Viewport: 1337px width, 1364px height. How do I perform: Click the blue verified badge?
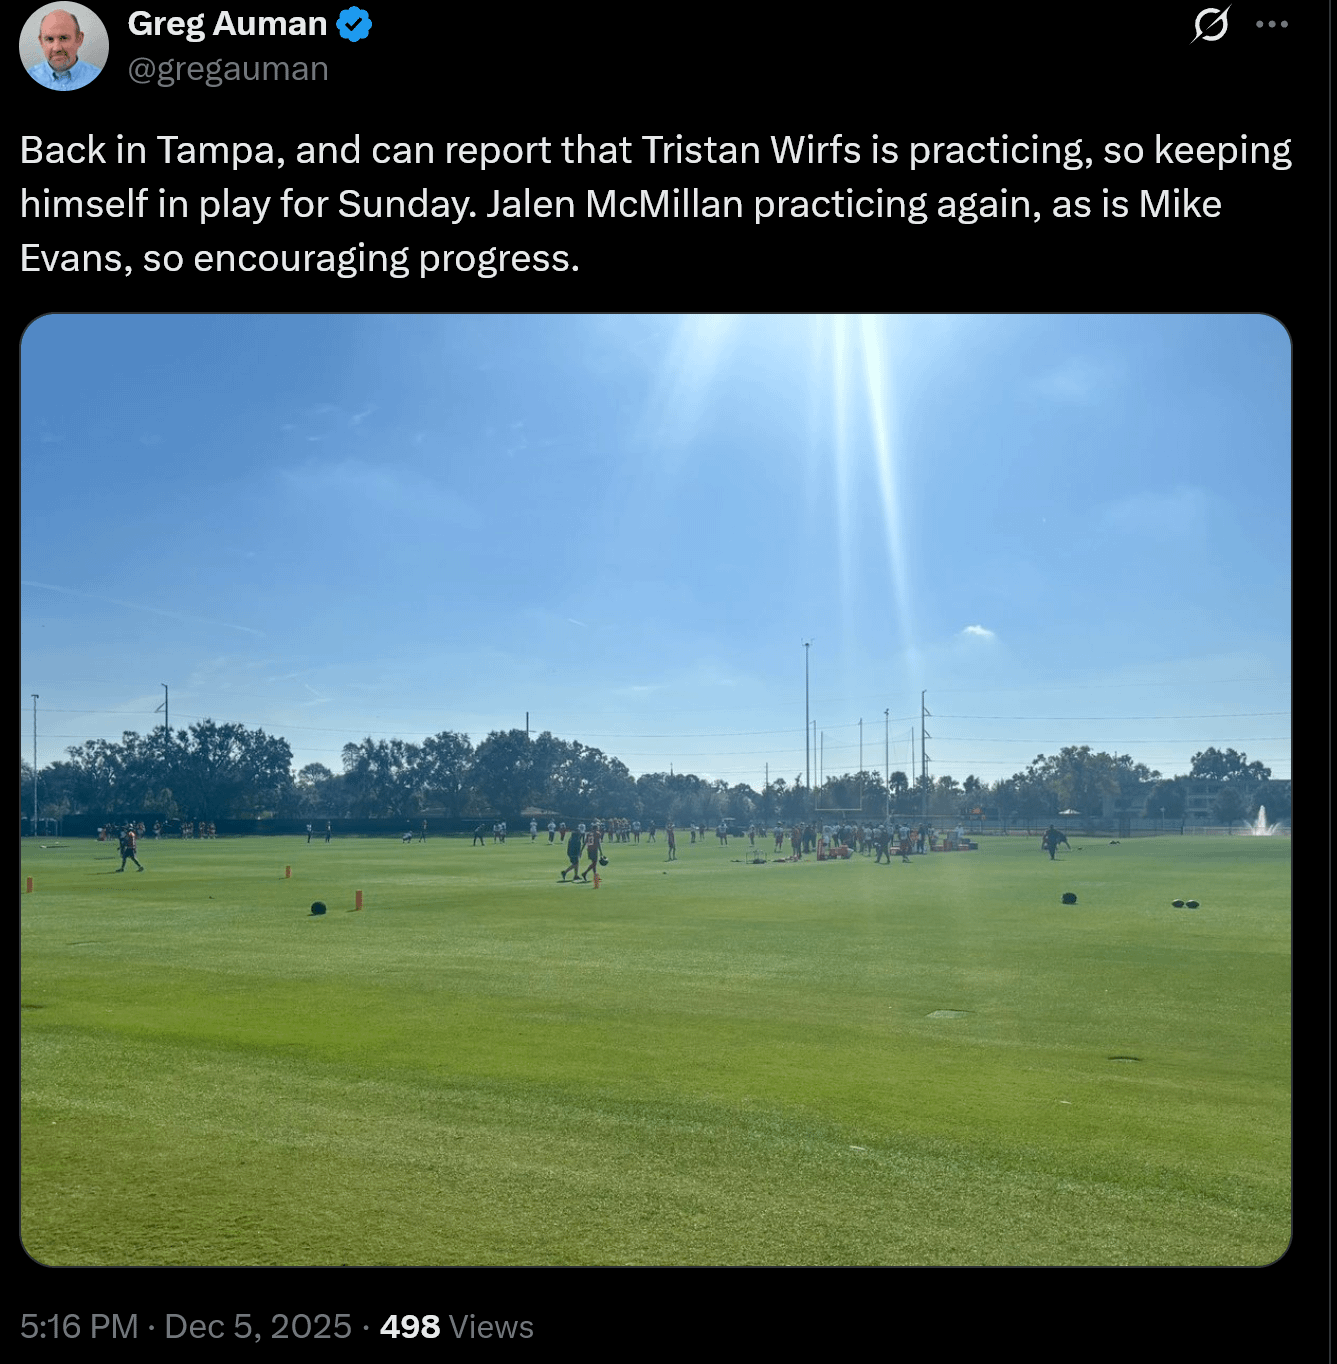pos(354,24)
